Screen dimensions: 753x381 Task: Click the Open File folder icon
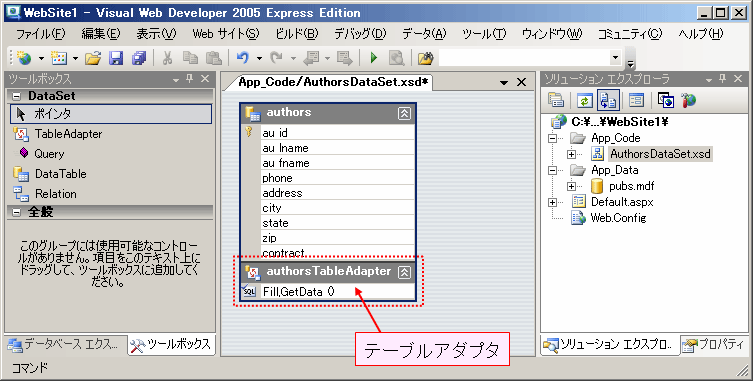tap(93, 58)
